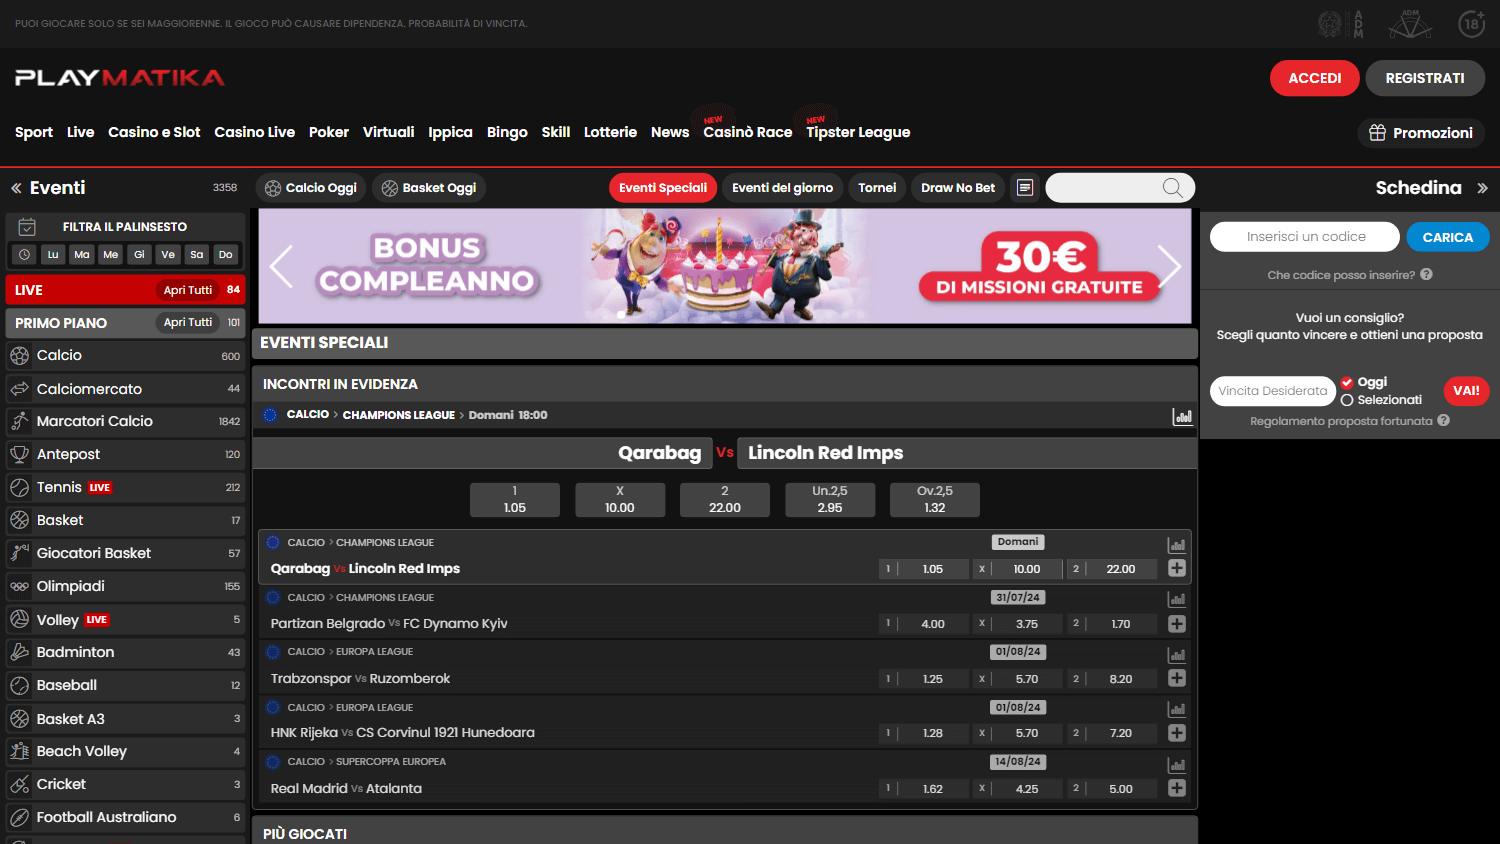Open the search magnifier icon

[x=1173, y=188]
